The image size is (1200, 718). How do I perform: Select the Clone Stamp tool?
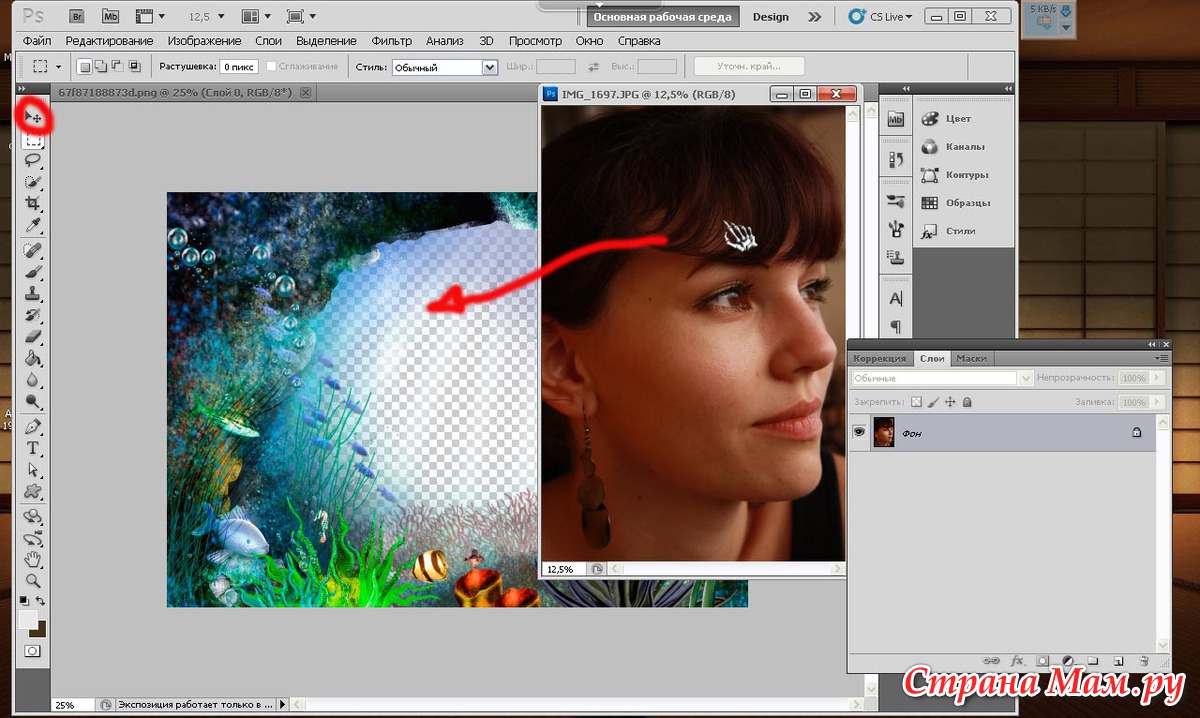33,294
